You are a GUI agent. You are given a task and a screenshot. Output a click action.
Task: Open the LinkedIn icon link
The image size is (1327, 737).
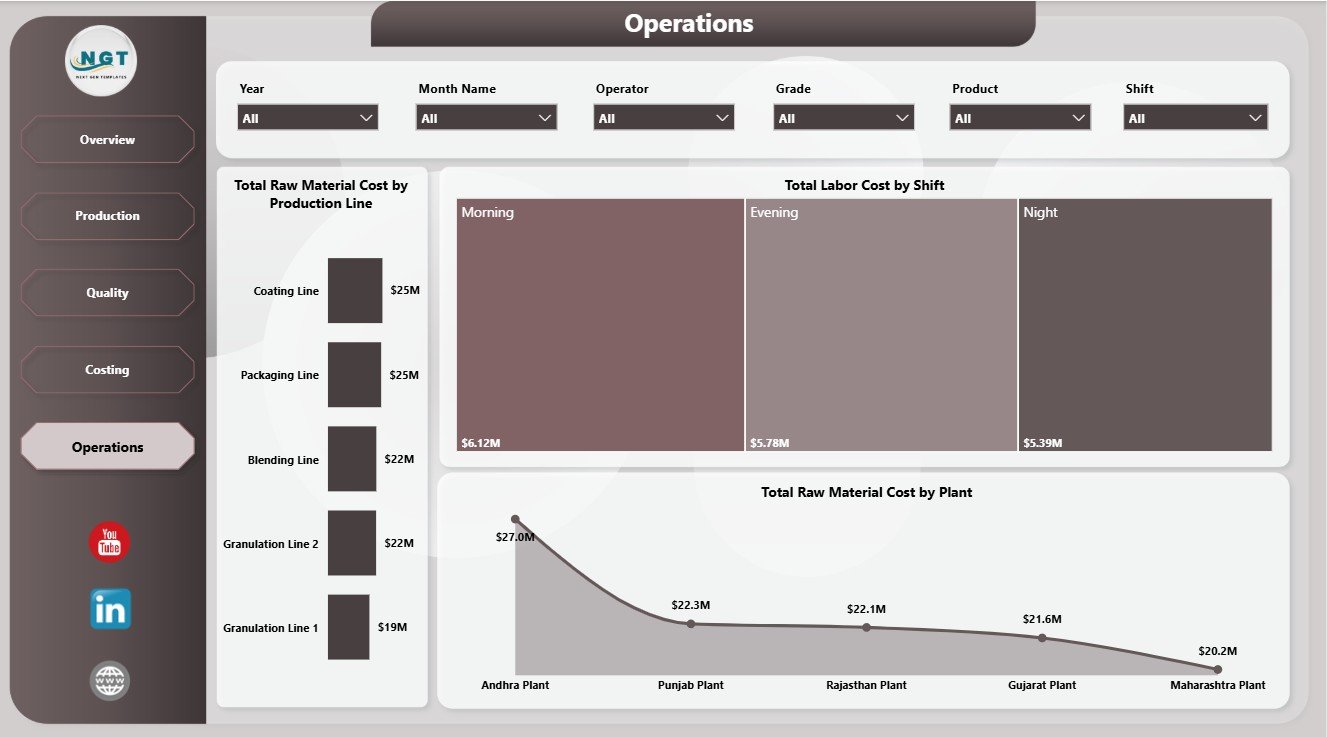tap(110, 609)
